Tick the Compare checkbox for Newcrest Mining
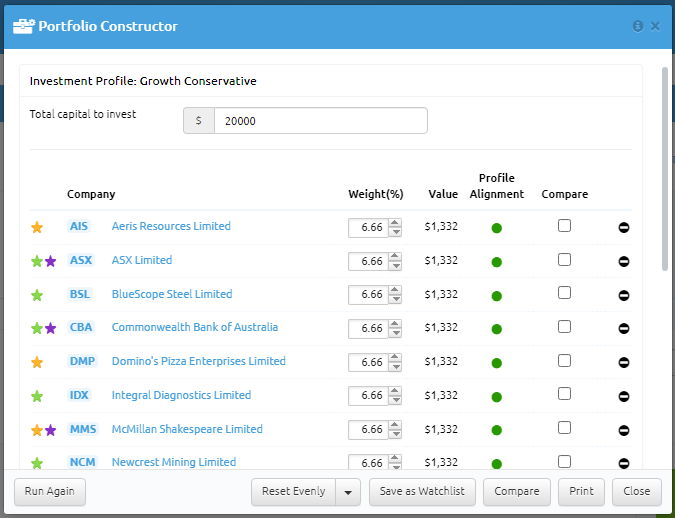The image size is (675, 518). [x=564, y=462]
